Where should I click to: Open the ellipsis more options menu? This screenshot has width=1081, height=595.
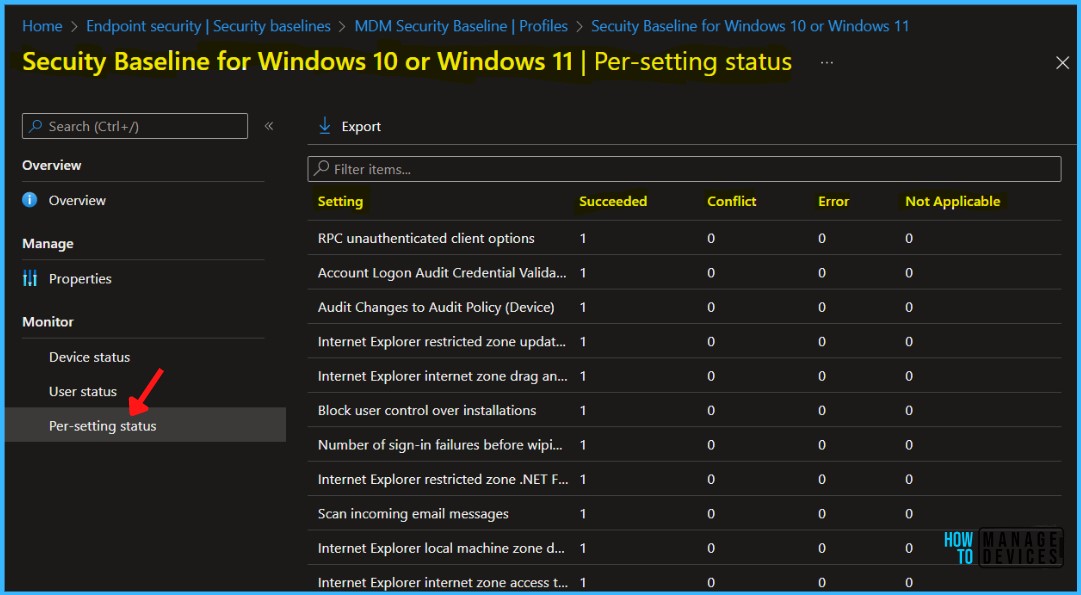coord(827,62)
